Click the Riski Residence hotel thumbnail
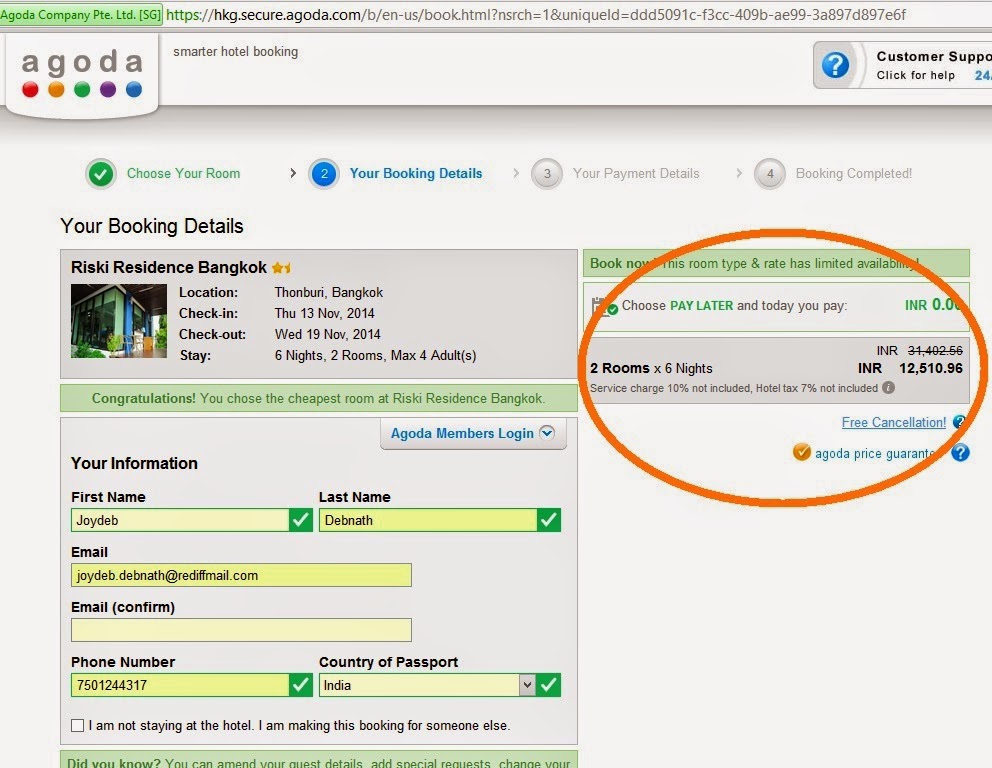Viewport: 992px width, 768px height. point(119,321)
